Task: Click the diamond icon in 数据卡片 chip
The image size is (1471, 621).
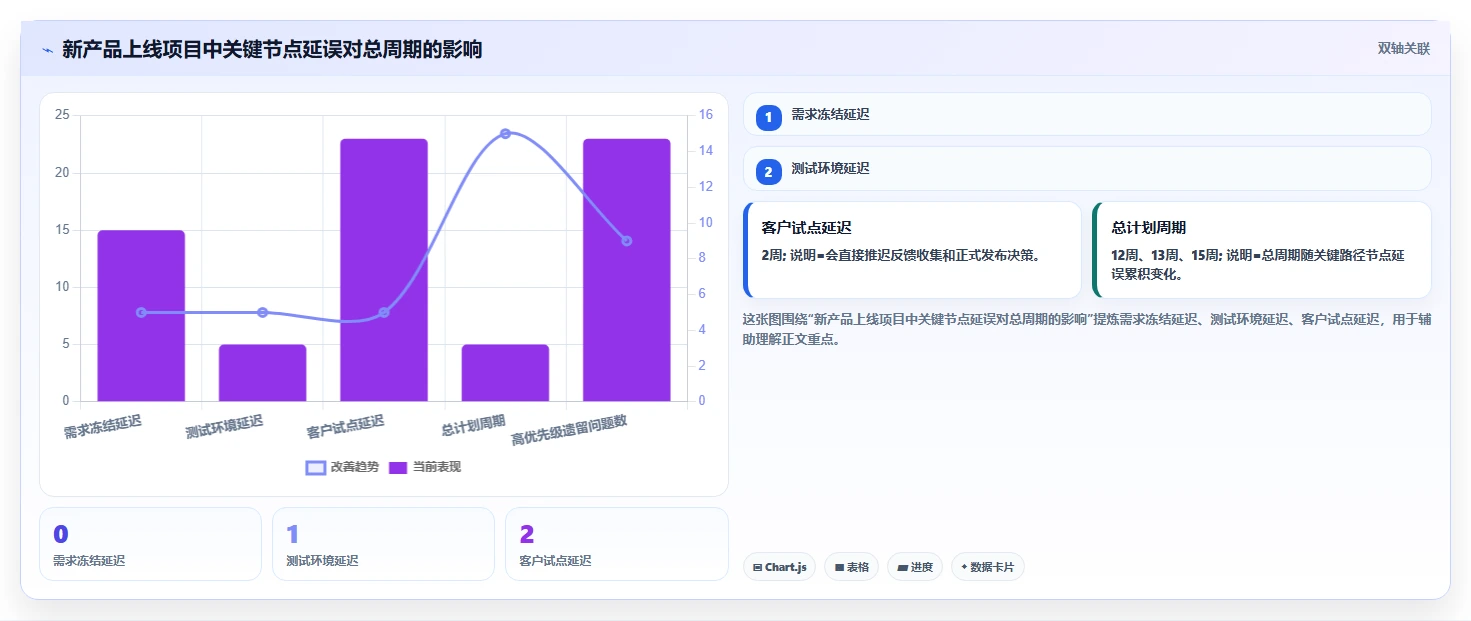Action: pos(964,567)
